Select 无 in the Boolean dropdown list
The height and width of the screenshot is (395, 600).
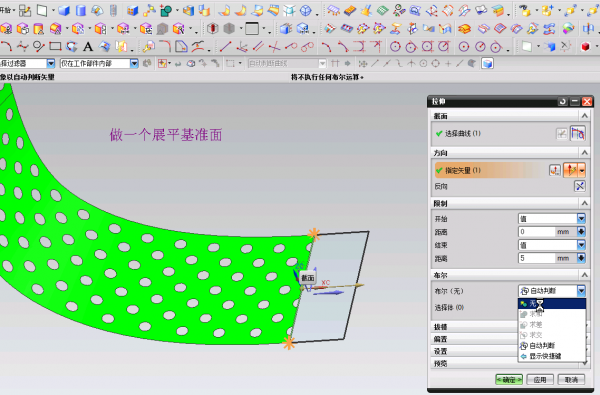point(552,304)
